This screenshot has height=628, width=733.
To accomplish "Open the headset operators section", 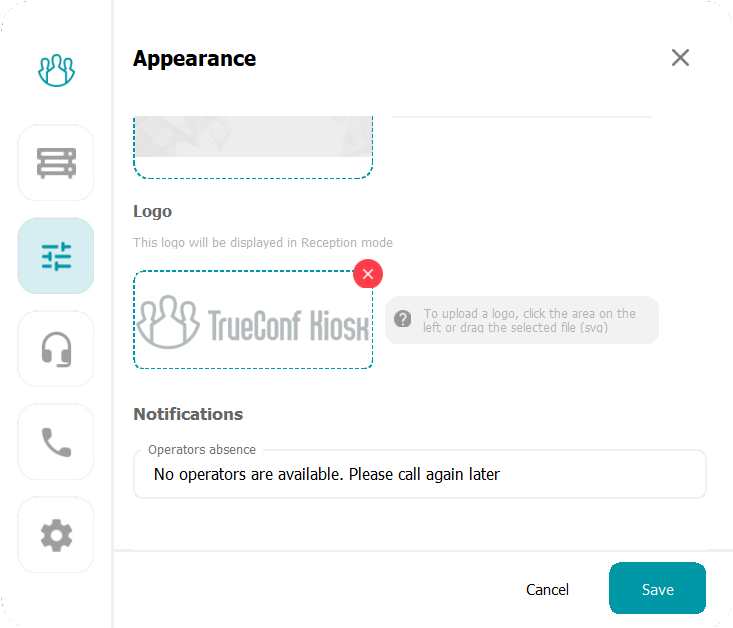I will [56, 349].
